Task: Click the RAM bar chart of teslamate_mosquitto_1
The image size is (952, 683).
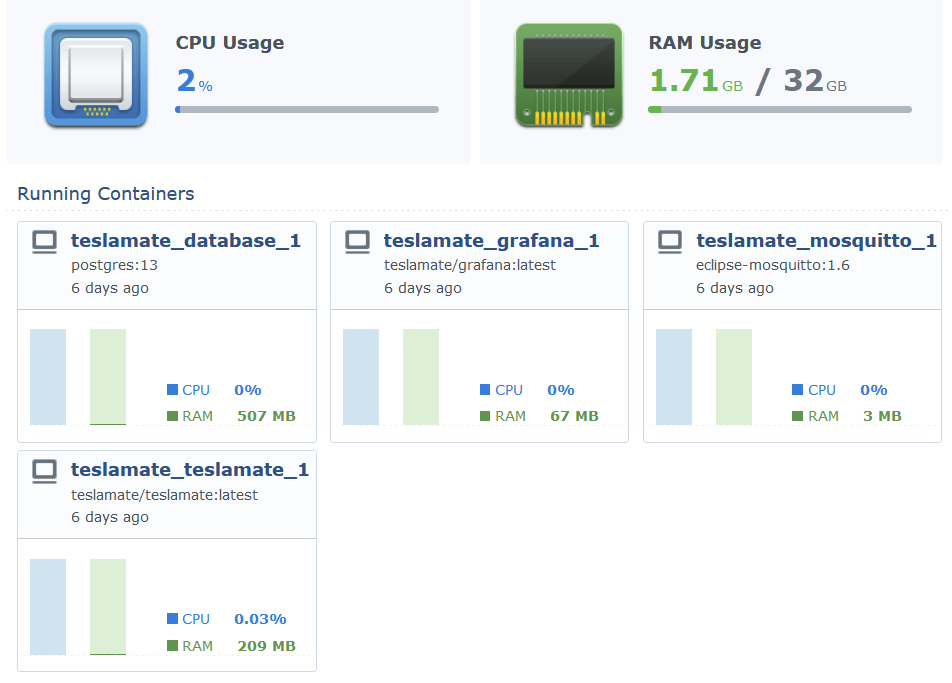Action: (x=734, y=377)
